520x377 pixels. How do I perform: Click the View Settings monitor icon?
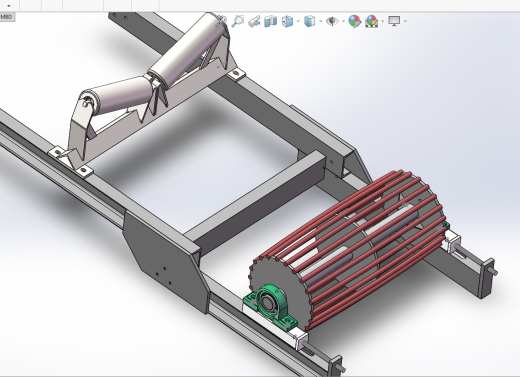click(394, 21)
